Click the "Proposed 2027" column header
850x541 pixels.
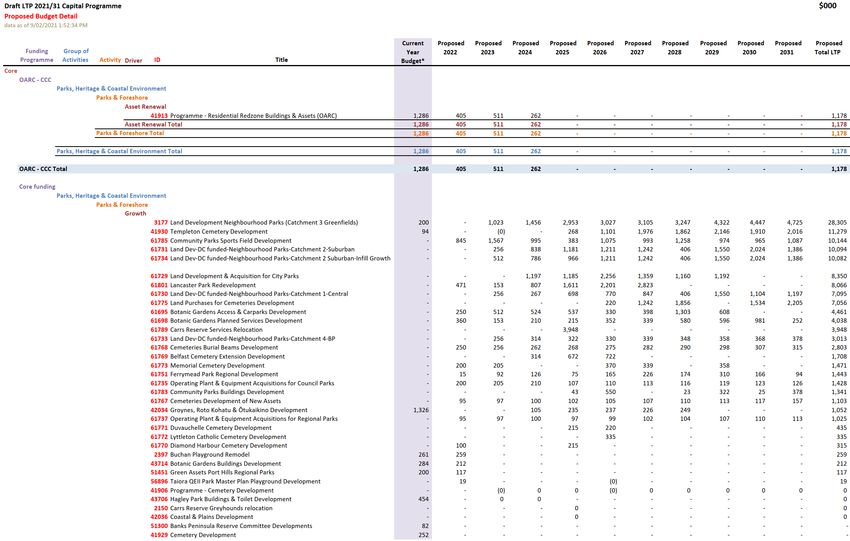638,48
